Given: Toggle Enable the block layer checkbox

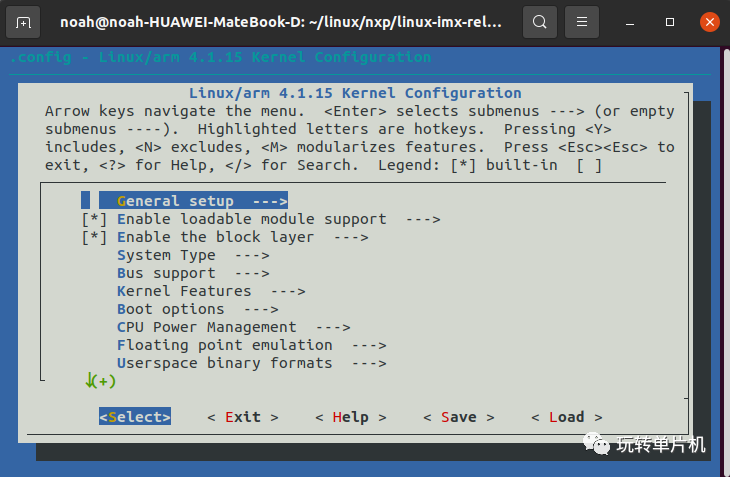Looking at the screenshot, I should (x=95, y=237).
